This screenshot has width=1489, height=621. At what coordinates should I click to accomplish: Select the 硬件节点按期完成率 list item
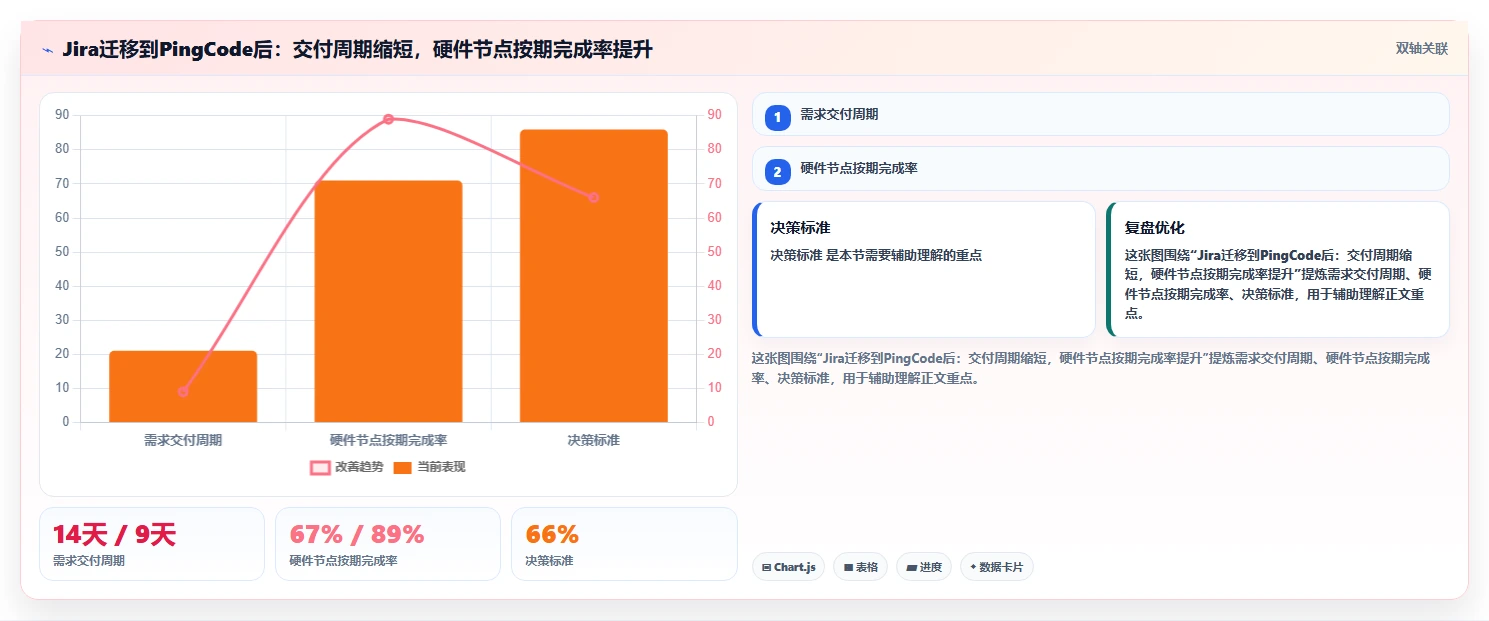[1100, 168]
